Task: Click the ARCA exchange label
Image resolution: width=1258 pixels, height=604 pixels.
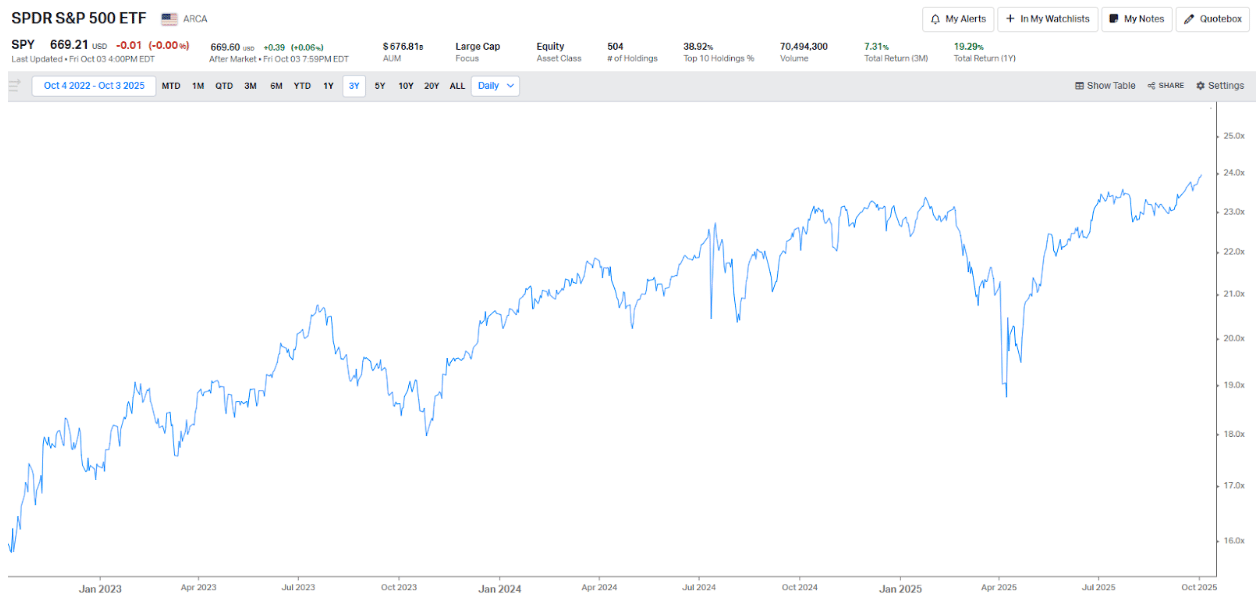Action: 196,19
